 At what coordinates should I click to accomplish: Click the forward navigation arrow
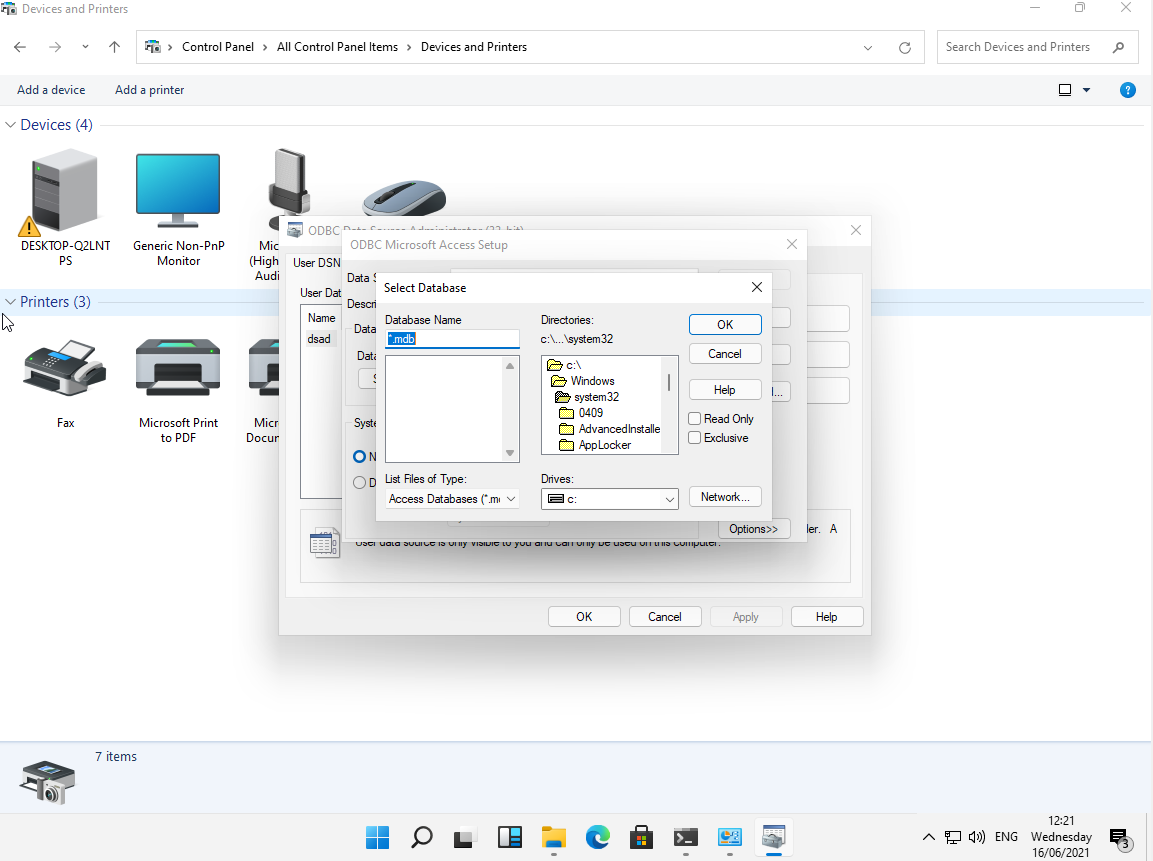coord(55,47)
